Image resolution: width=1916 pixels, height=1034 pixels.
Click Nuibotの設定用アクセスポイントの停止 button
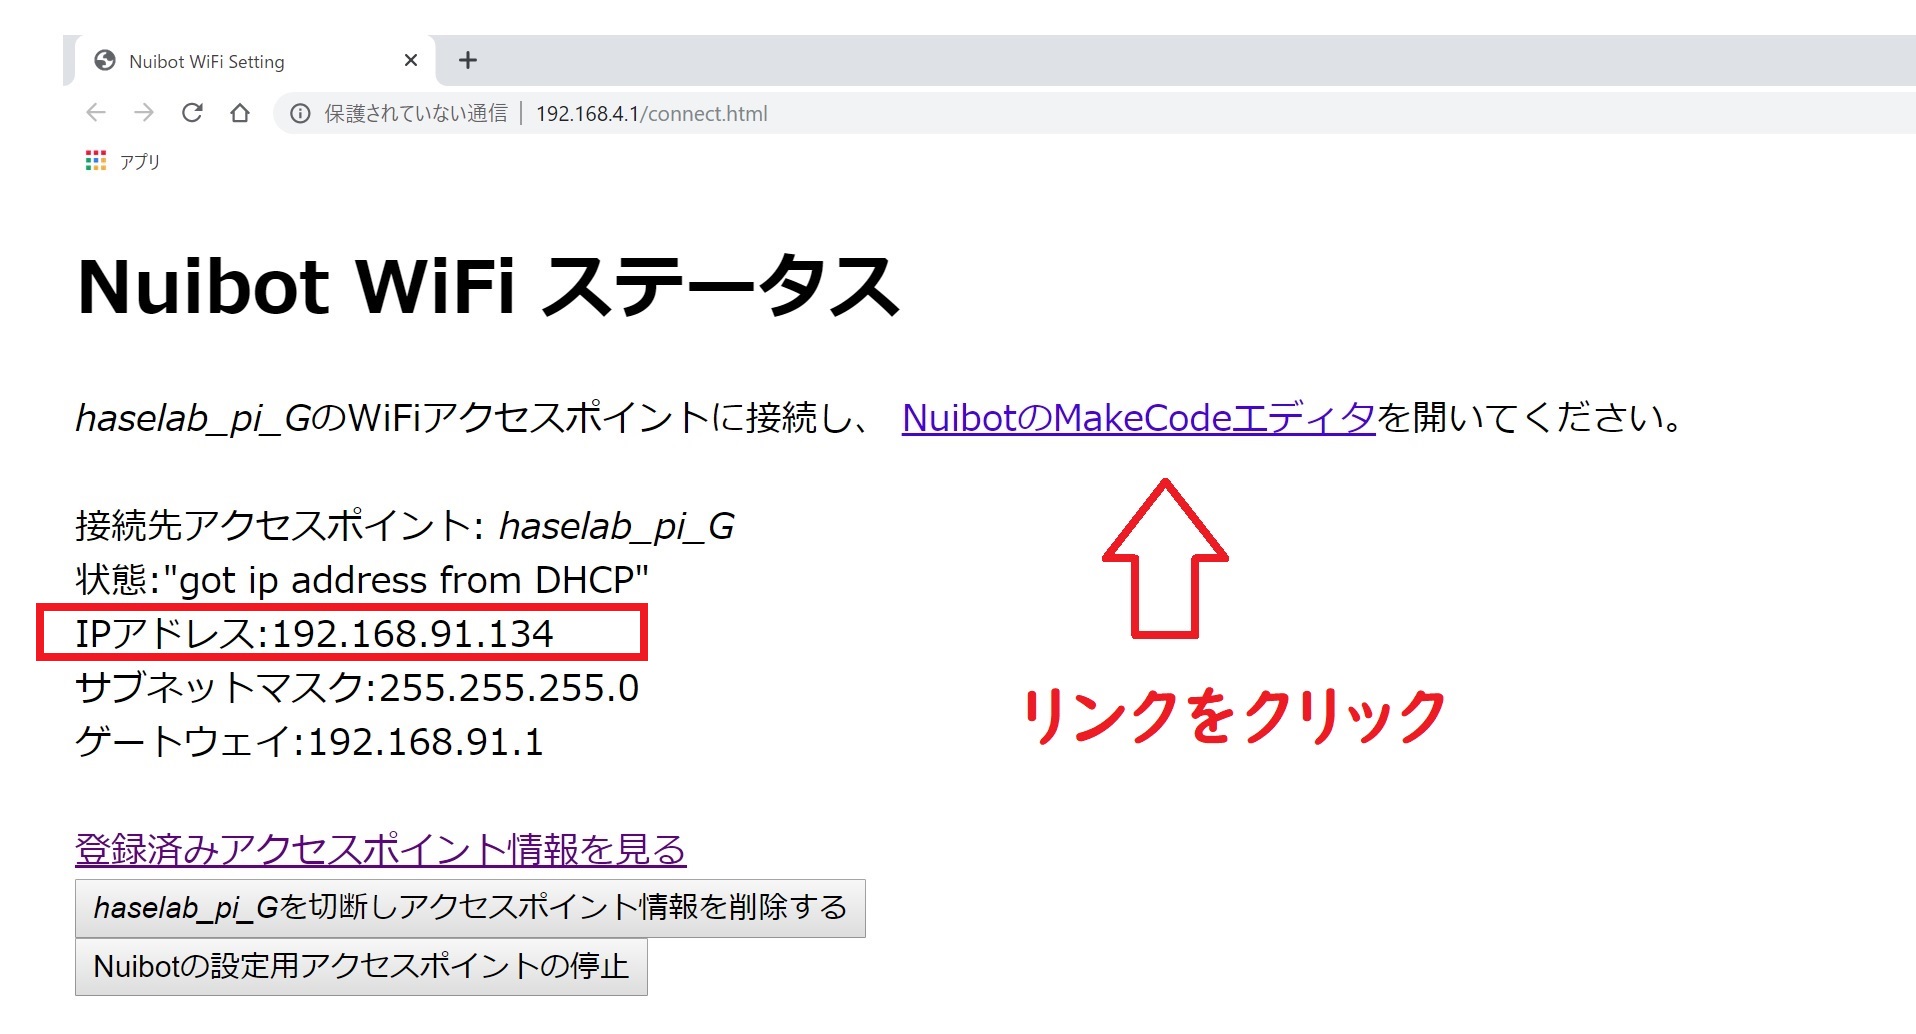(x=361, y=966)
